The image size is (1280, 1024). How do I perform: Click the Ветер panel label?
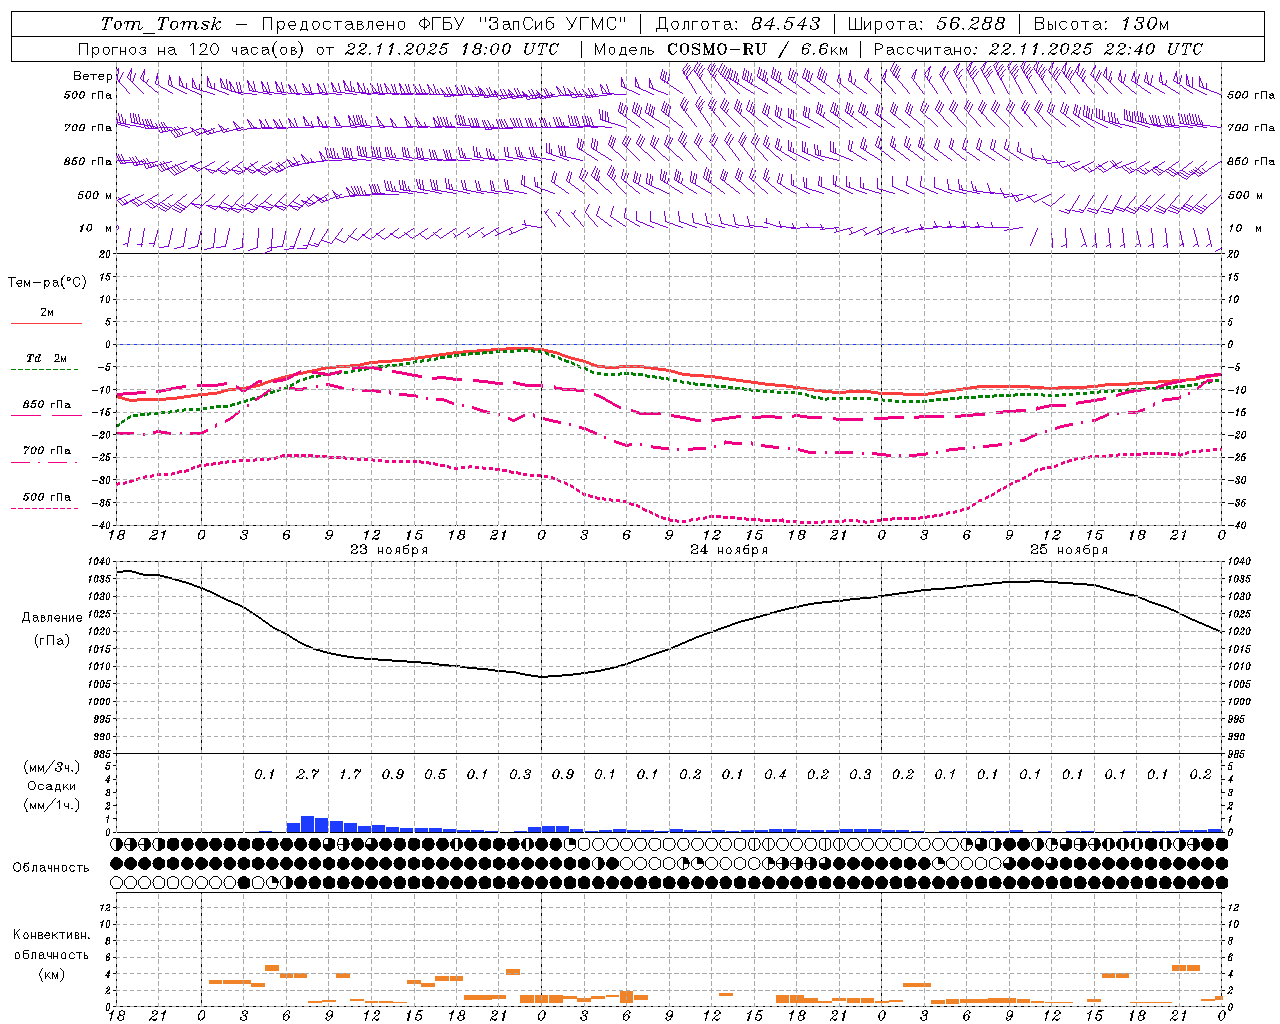[92, 76]
